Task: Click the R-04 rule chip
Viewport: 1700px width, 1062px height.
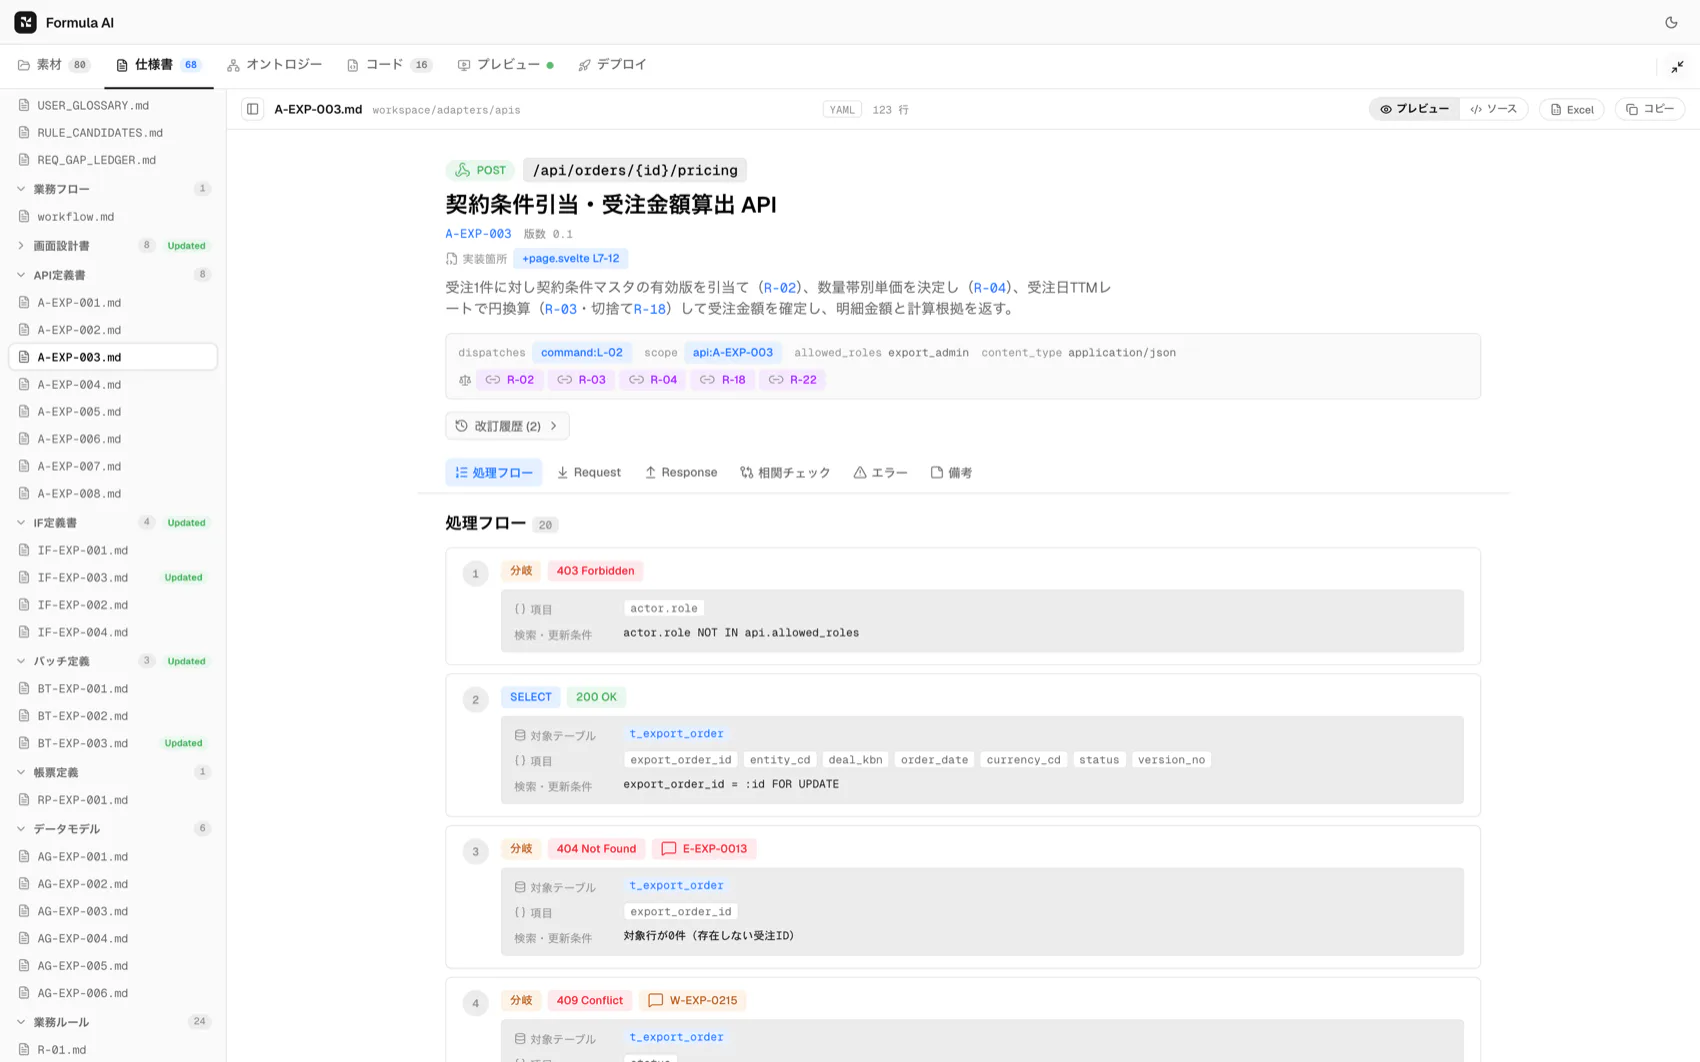Action: (x=653, y=380)
